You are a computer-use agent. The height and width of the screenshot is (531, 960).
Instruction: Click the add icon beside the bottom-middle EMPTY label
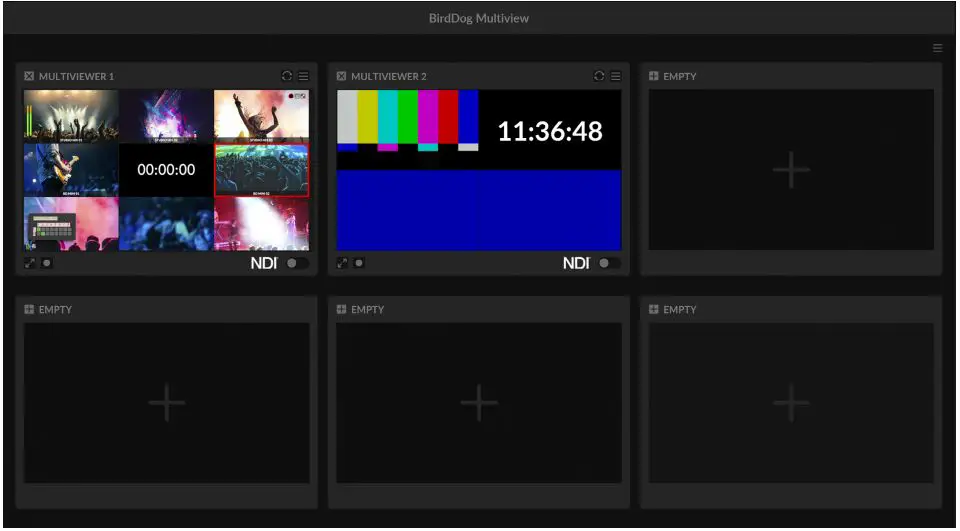click(342, 309)
